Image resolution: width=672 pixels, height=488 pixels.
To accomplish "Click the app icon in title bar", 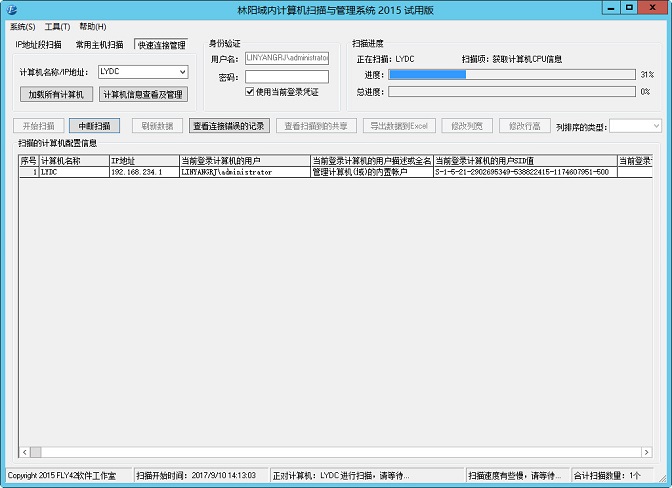I will [x=11, y=7].
